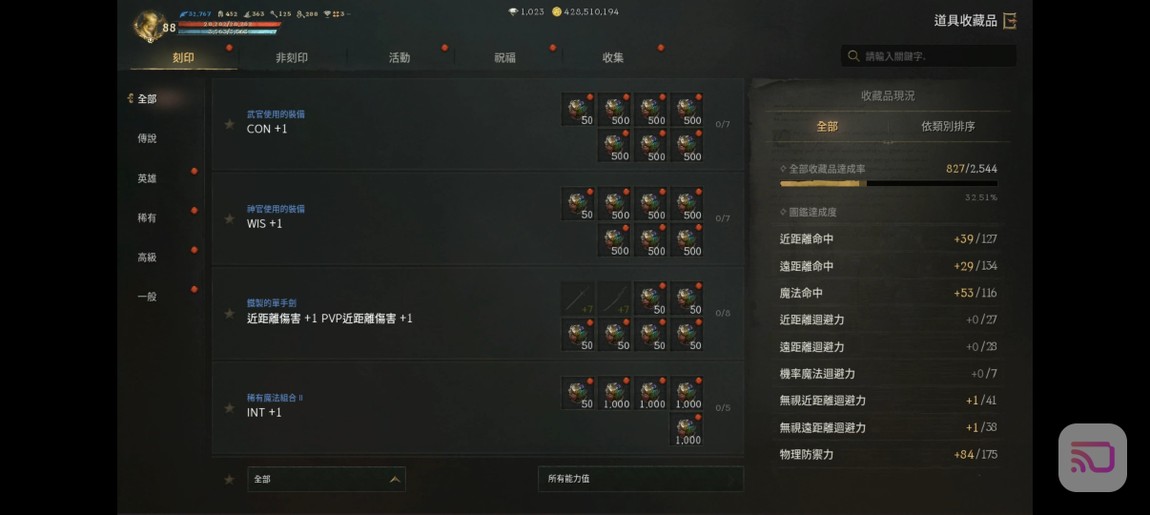Tap the screen cast floating icon
The height and width of the screenshot is (515, 1150).
pyautogui.click(x=1092, y=457)
